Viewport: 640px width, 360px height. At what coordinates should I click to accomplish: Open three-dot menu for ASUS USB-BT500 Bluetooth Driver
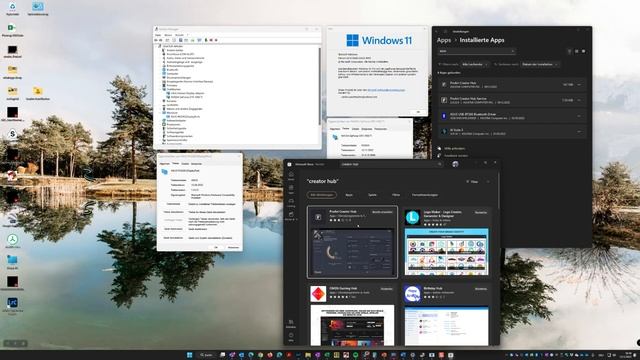click(x=579, y=116)
